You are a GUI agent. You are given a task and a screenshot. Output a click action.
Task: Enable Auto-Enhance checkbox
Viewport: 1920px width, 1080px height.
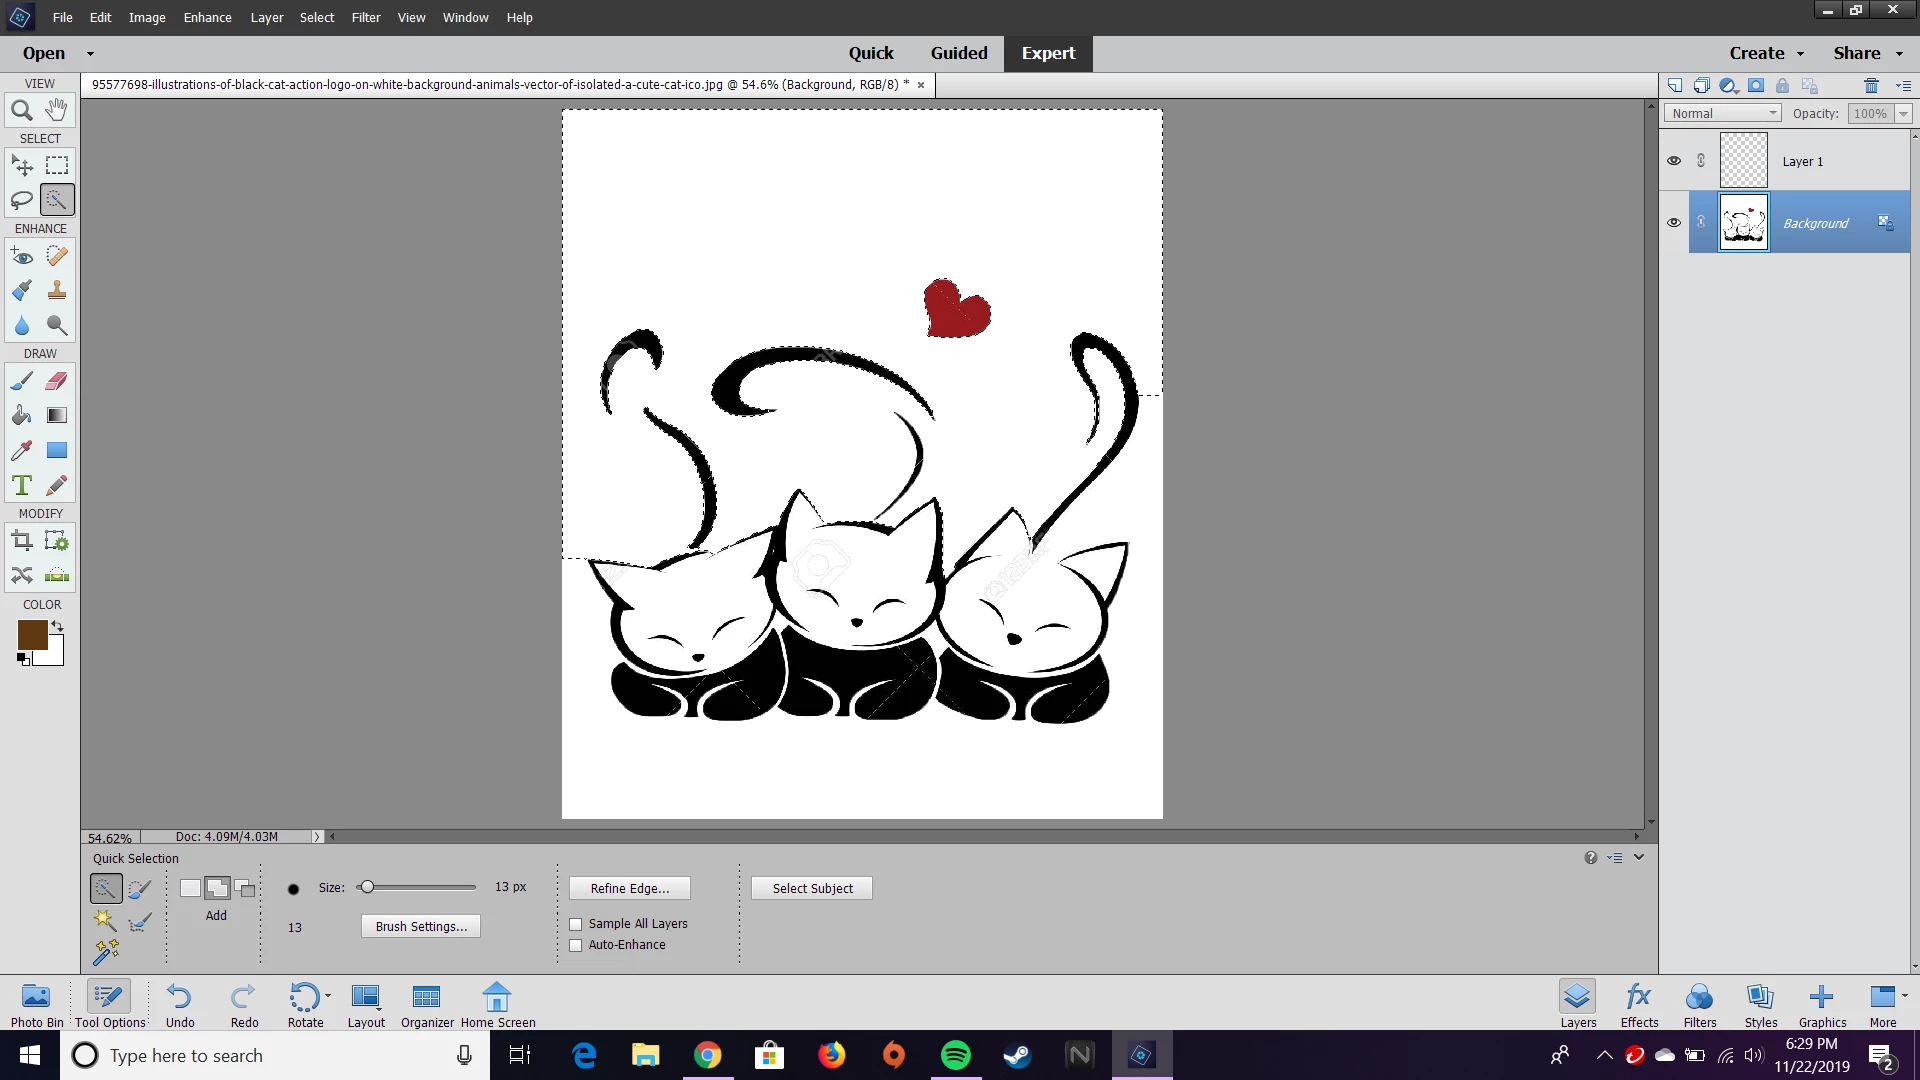576,945
